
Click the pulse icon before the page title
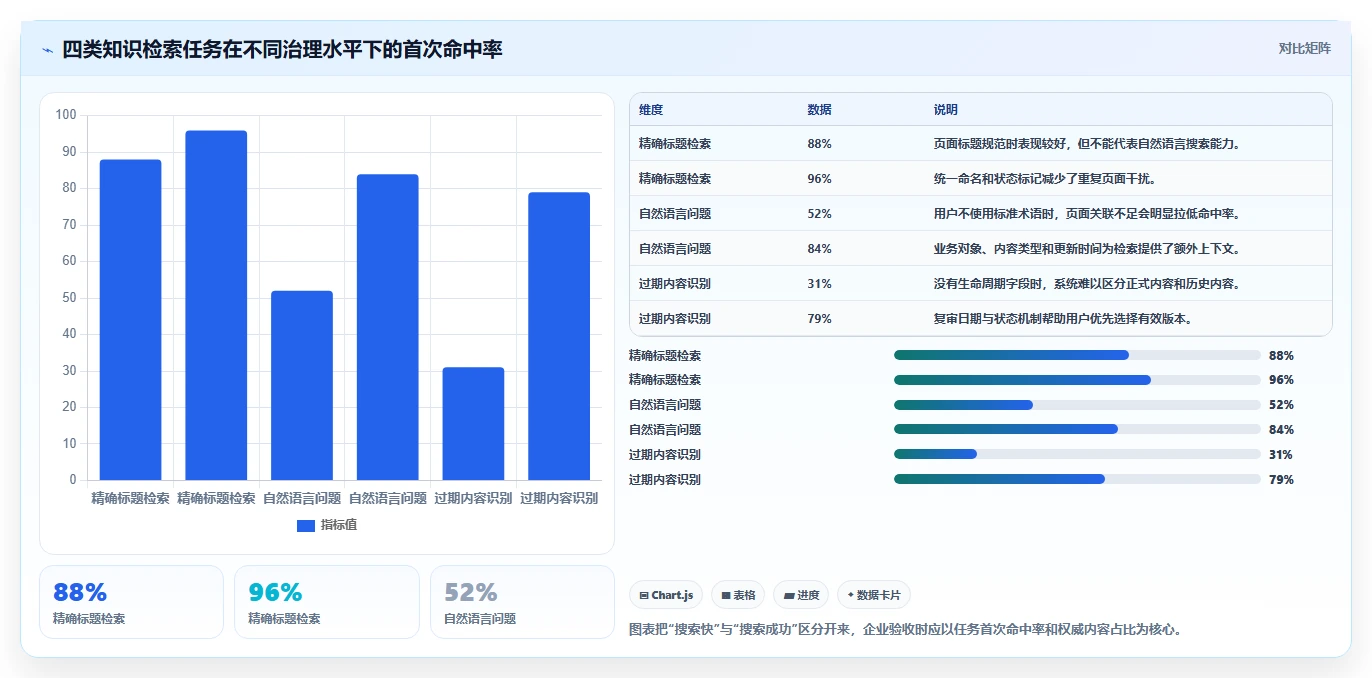click(47, 50)
